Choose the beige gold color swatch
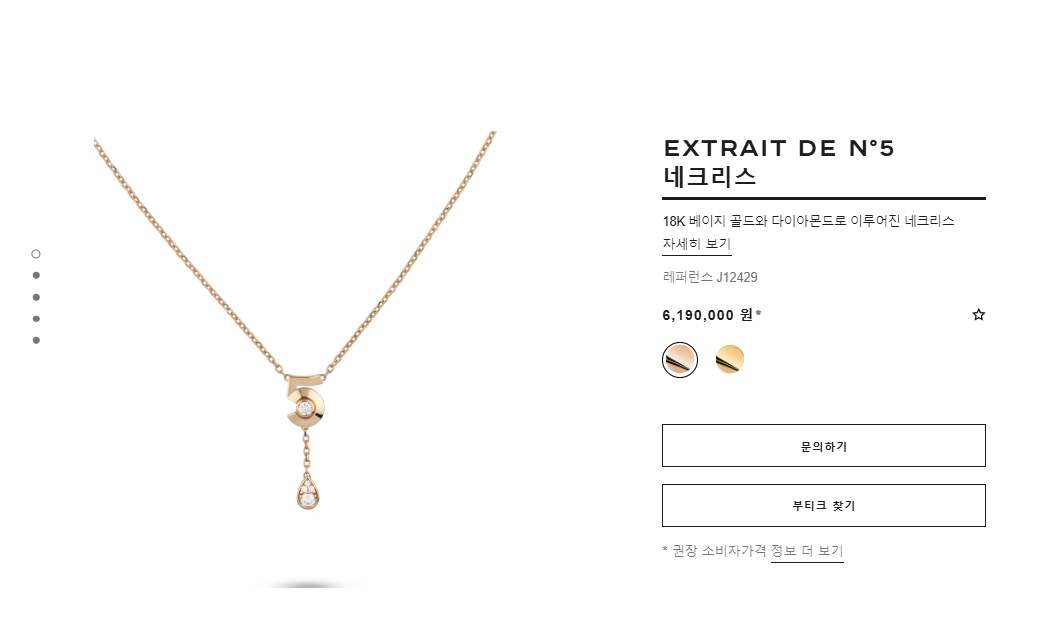 680,360
